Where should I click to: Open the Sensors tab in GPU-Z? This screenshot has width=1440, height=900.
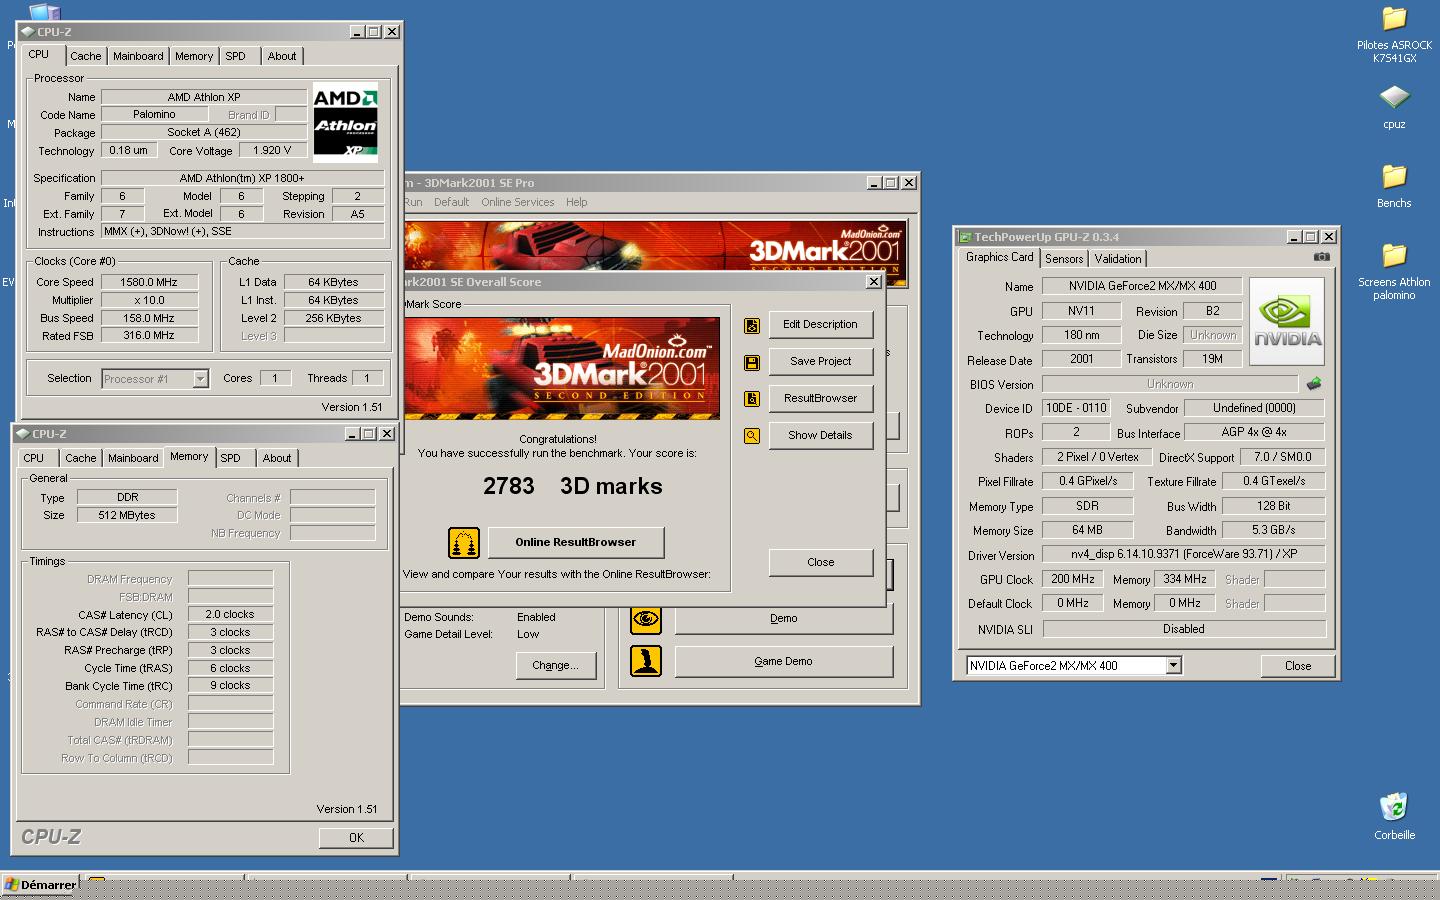pyautogui.click(x=1064, y=259)
